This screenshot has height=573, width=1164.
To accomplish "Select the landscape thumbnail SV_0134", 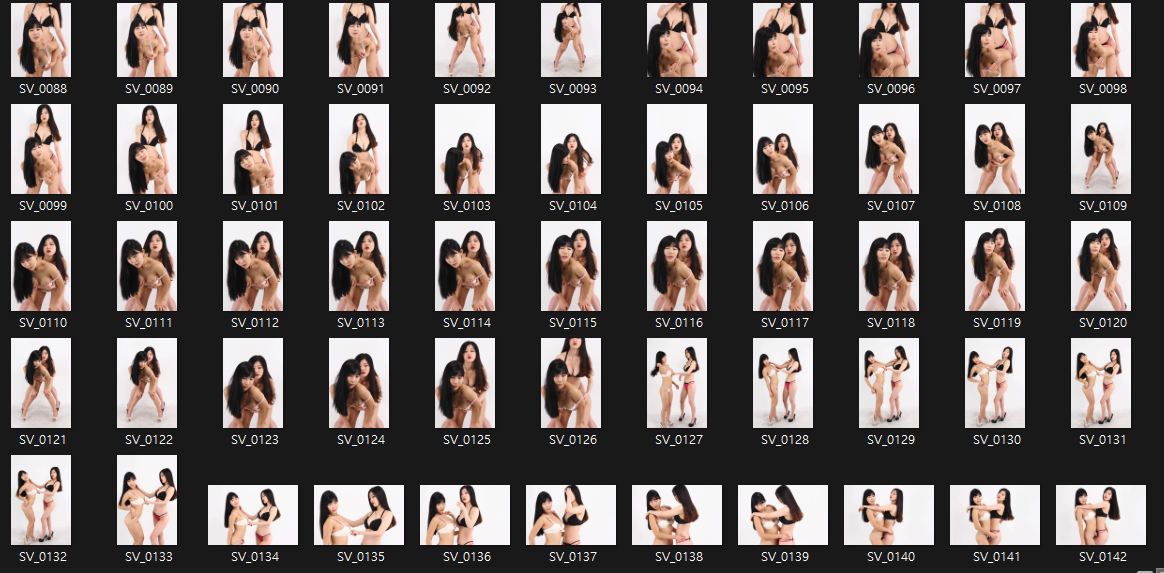I will 253,515.
